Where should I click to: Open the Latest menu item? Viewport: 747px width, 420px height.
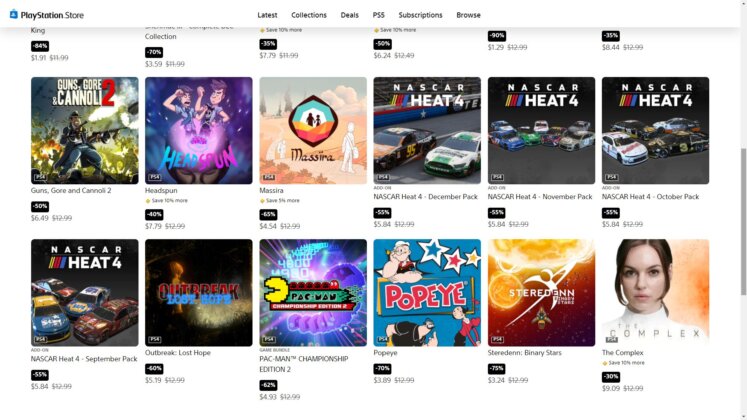coord(267,15)
